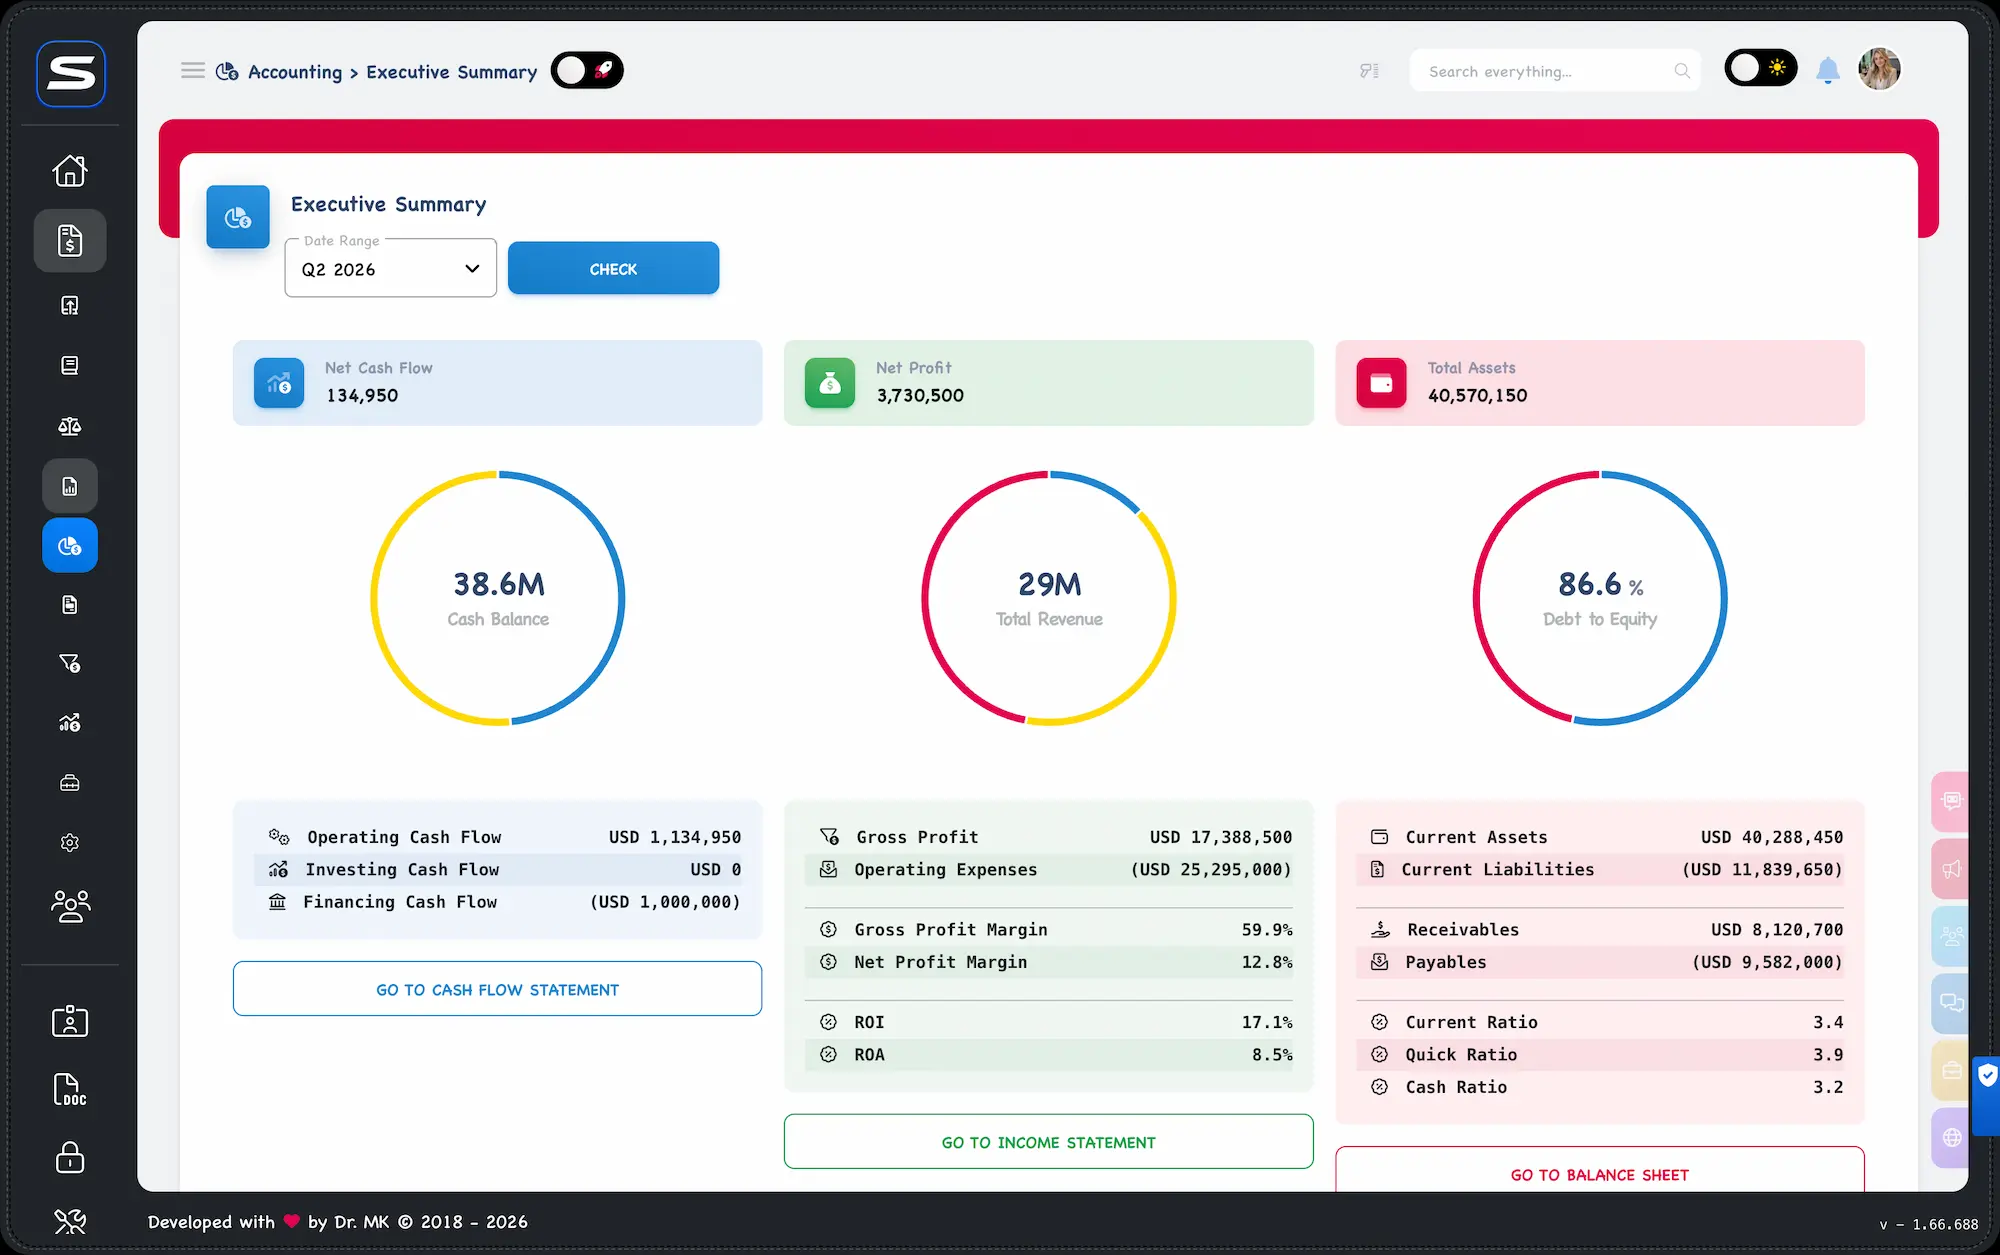Click the translate icon beside the search box
Viewport: 2000px width, 1255px height.
(x=1369, y=71)
